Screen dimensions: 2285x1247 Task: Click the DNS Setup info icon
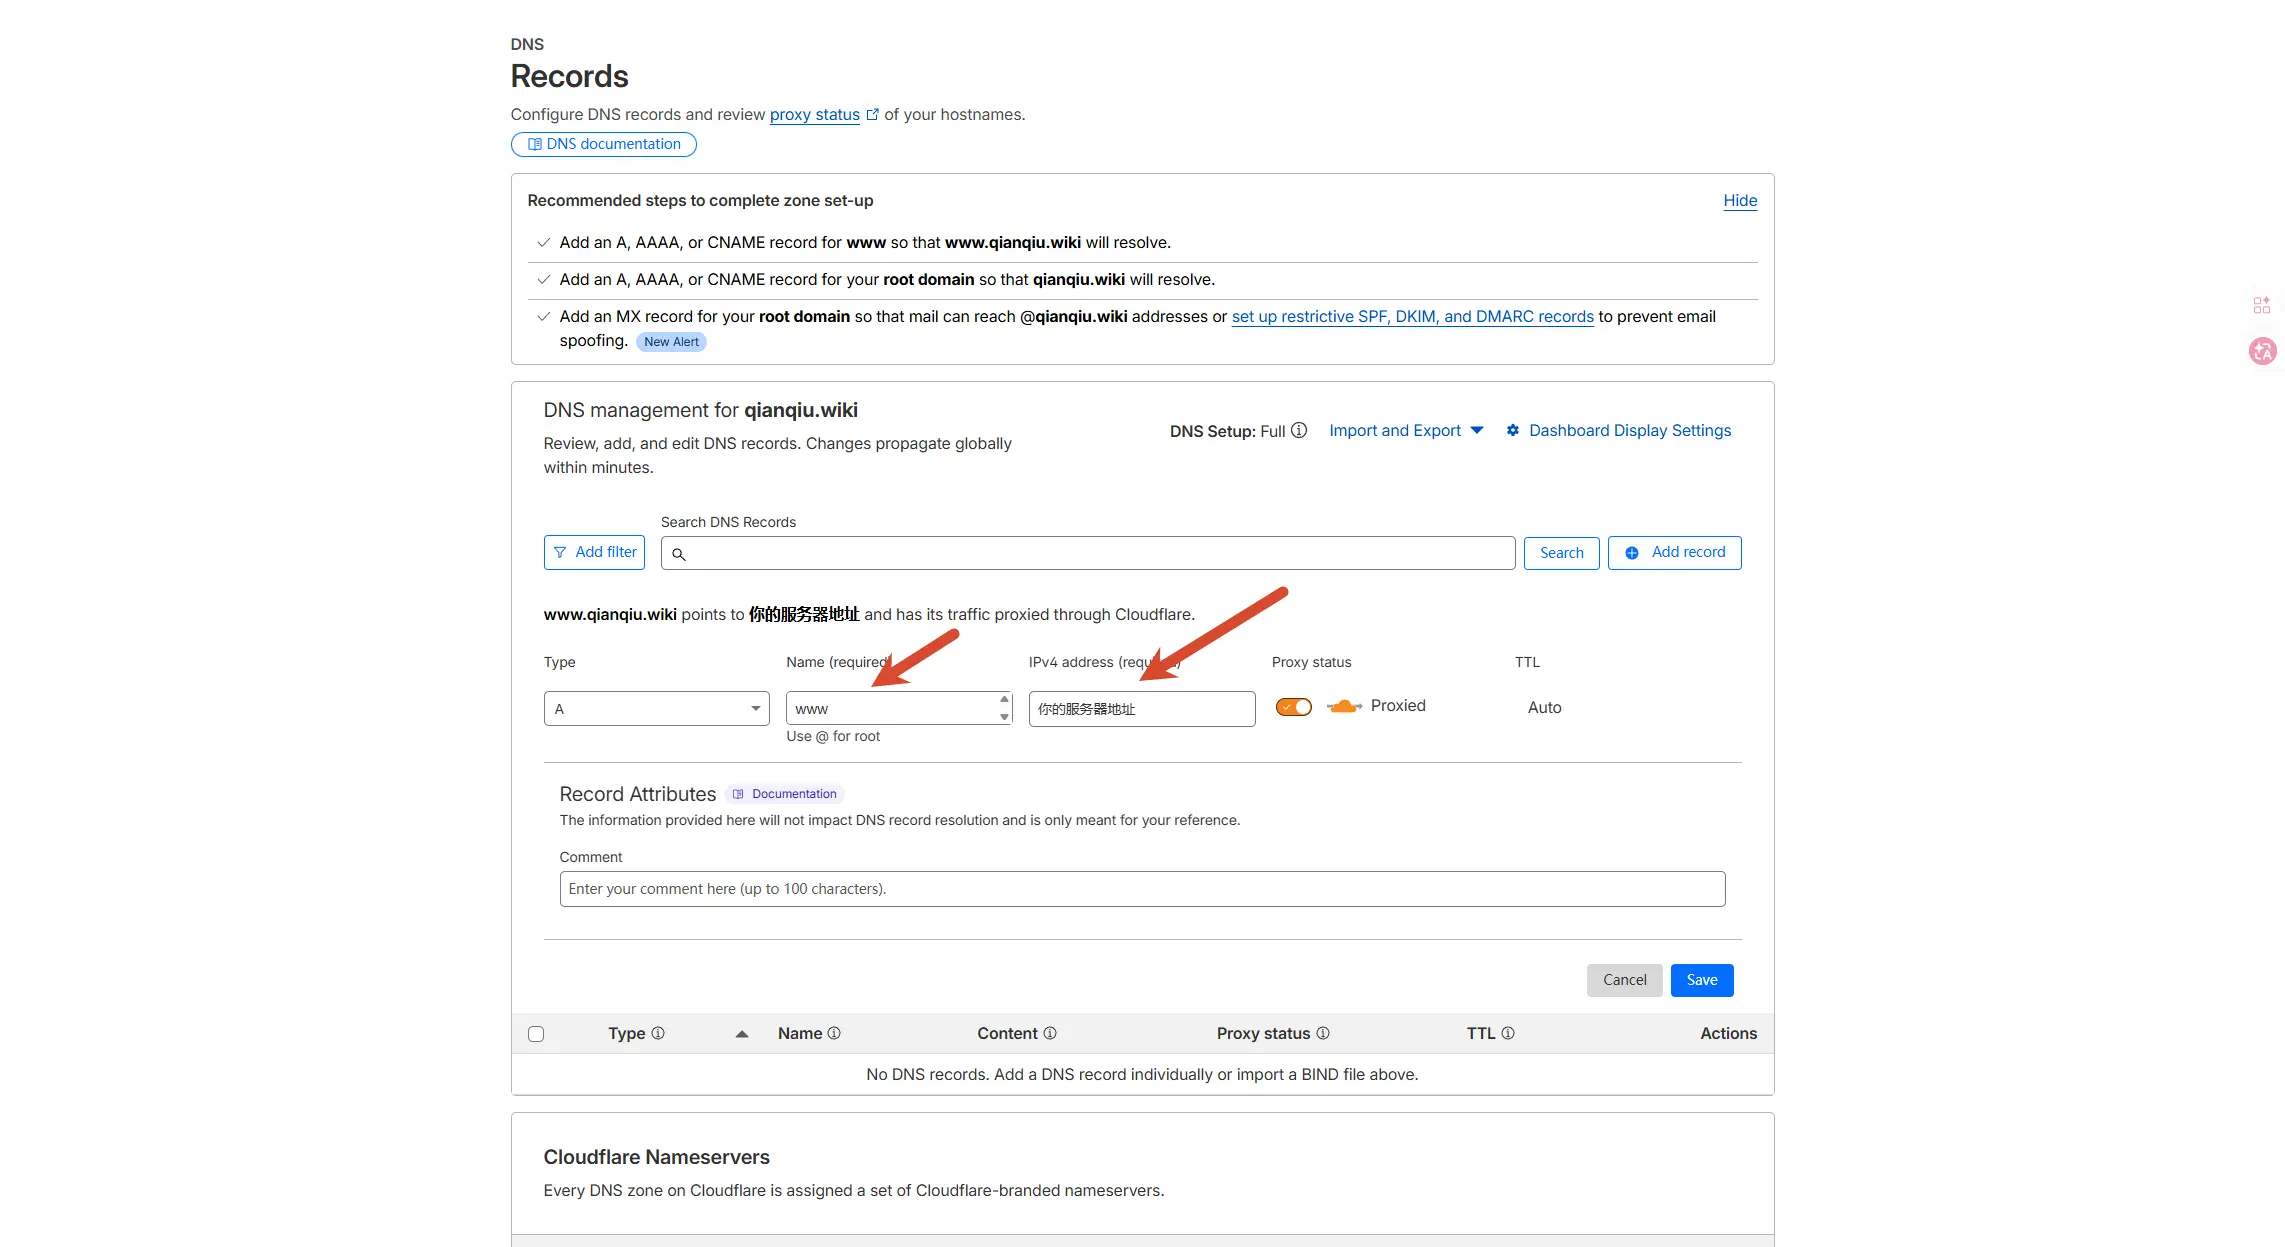pos(1299,430)
